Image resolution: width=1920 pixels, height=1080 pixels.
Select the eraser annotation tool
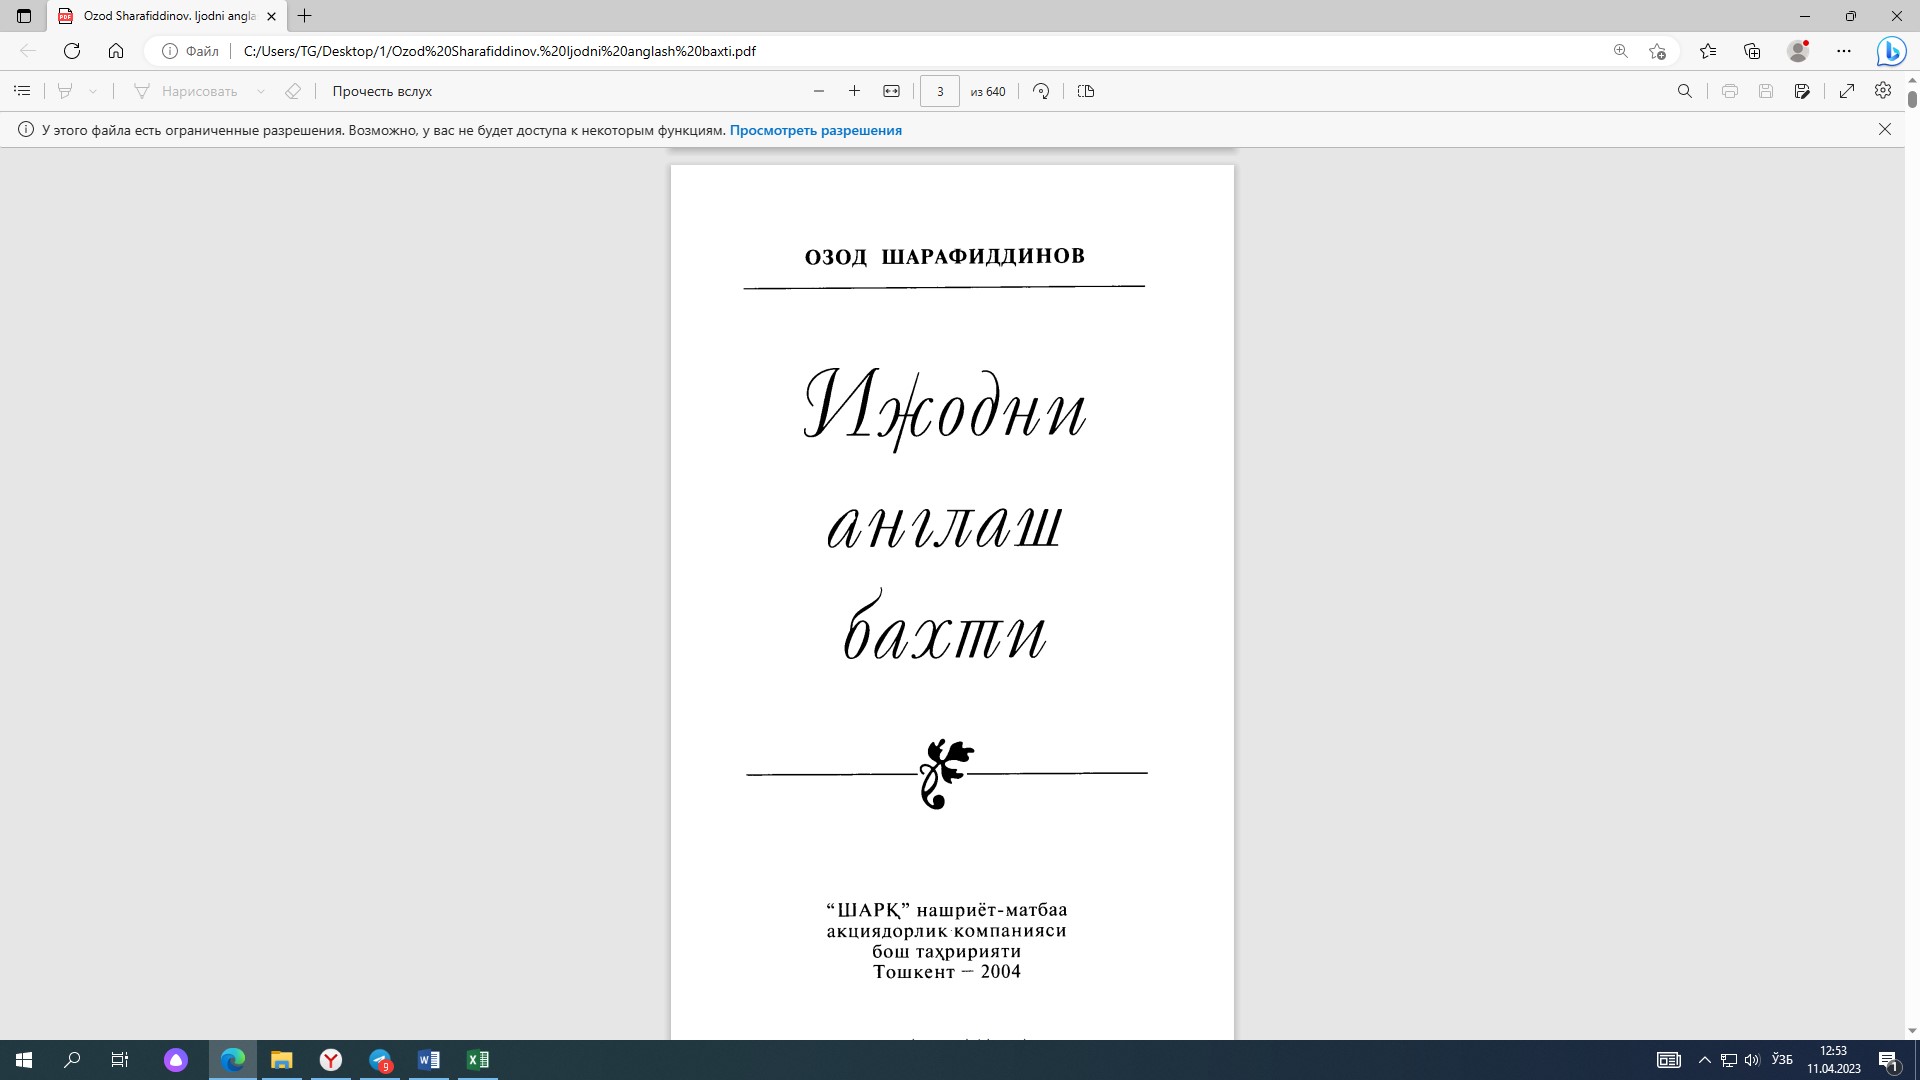pyautogui.click(x=293, y=91)
